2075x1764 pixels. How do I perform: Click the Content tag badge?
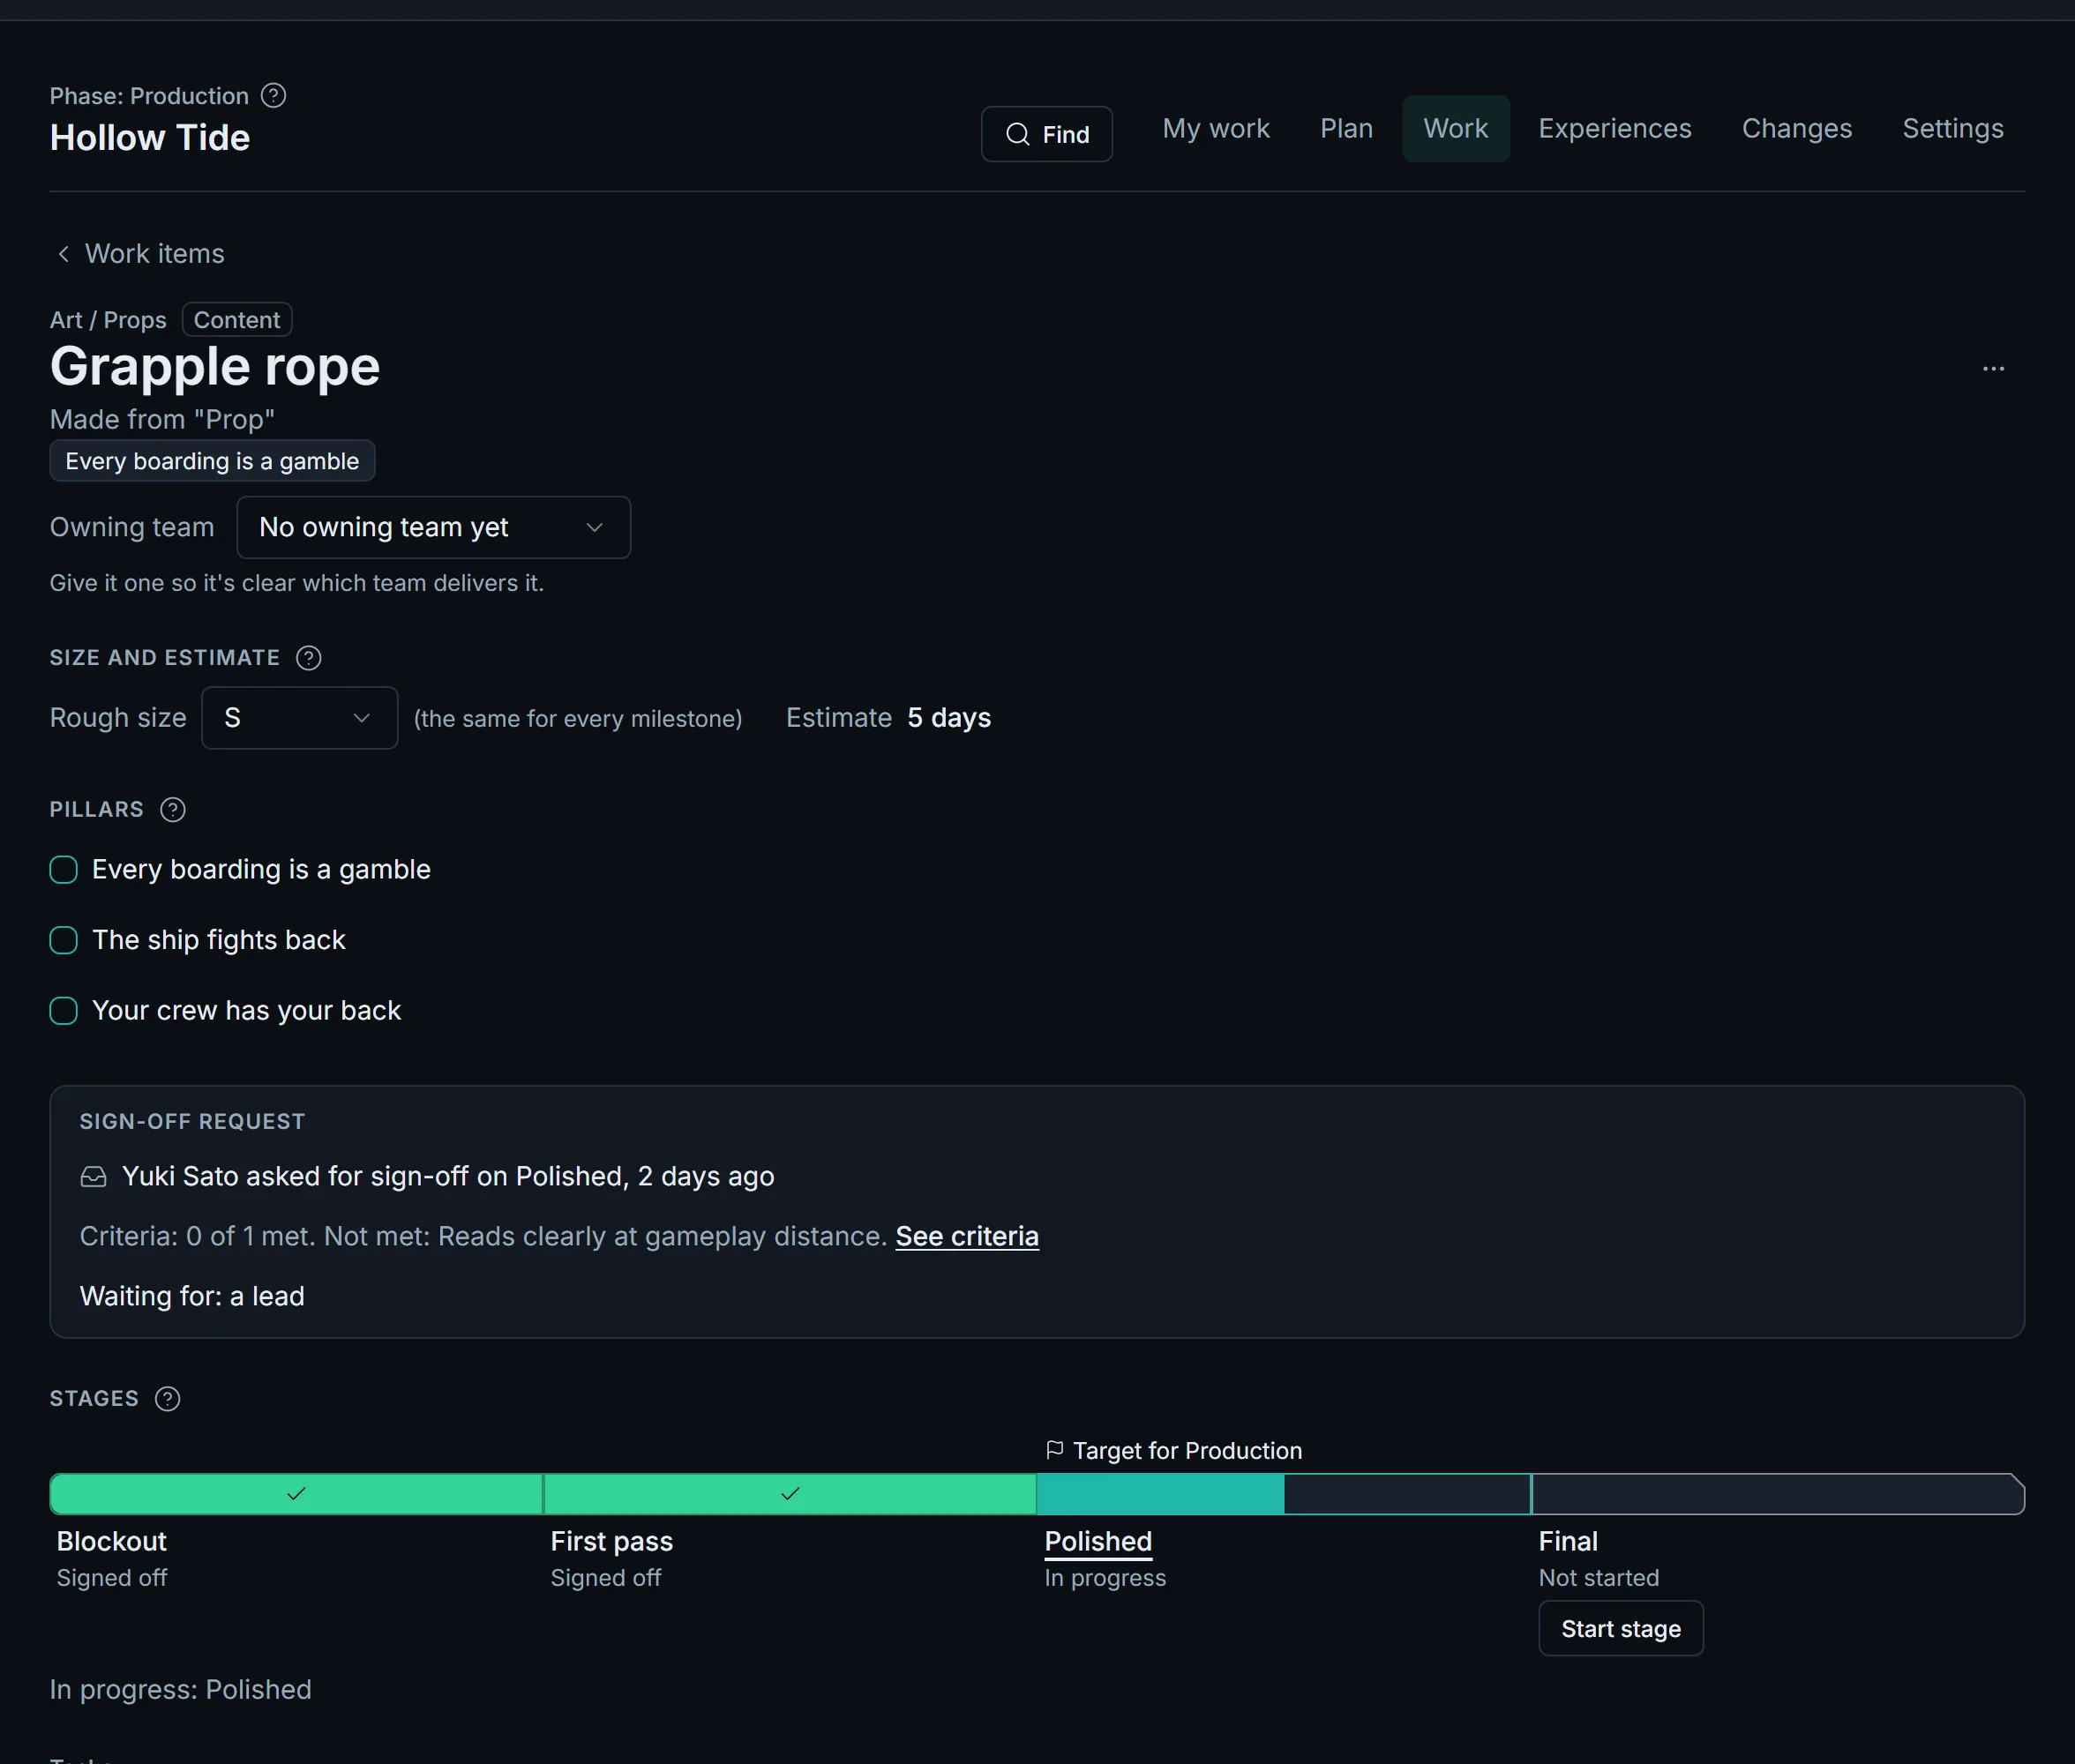coord(237,320)
